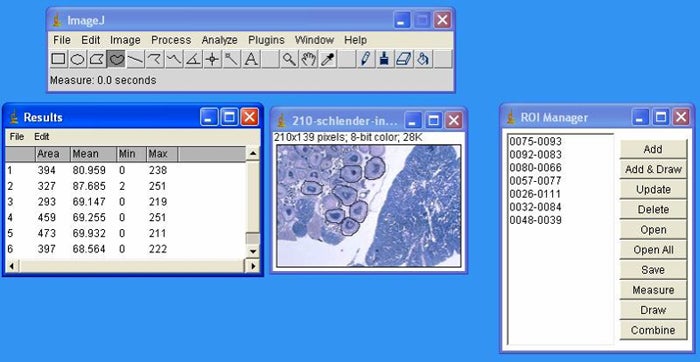Open the Results window Edit menu

pos(42,137)
